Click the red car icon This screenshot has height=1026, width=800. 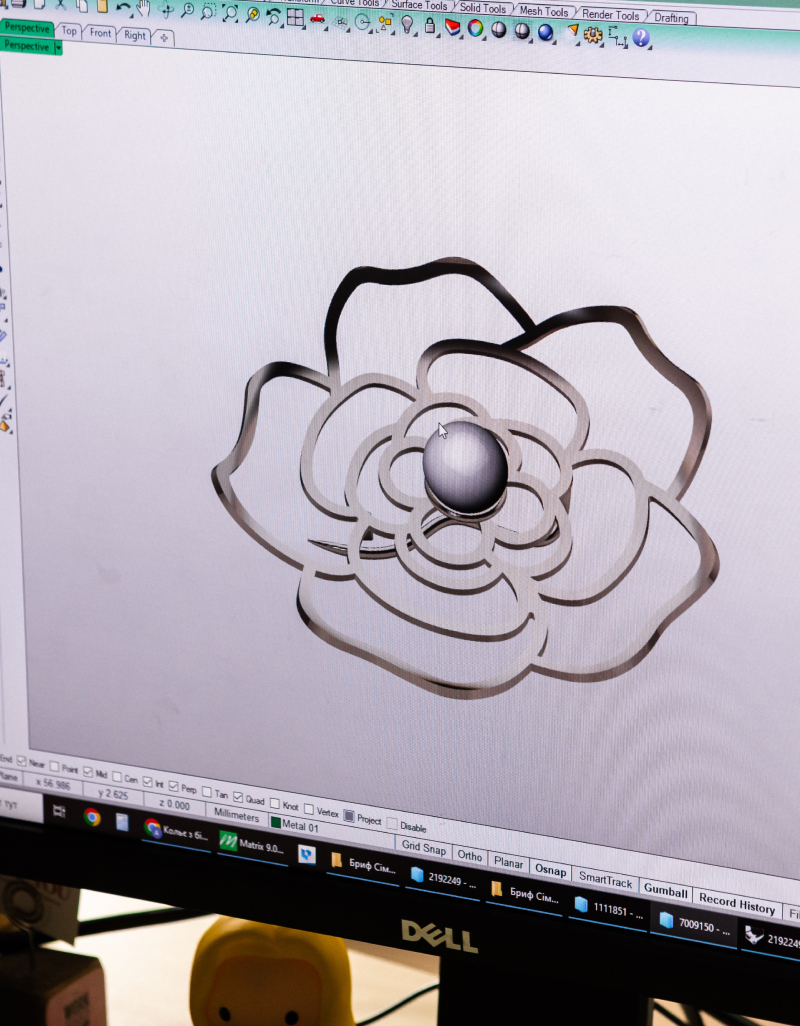click(318, 18)
